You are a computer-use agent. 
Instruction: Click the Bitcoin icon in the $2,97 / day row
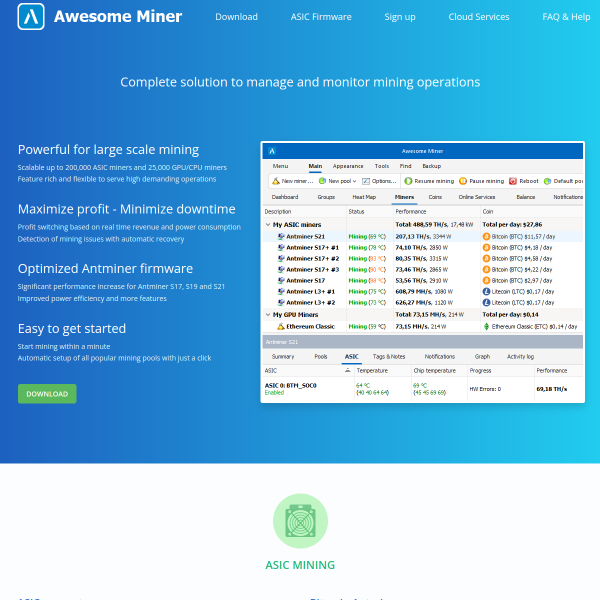(x=486, y=280)
